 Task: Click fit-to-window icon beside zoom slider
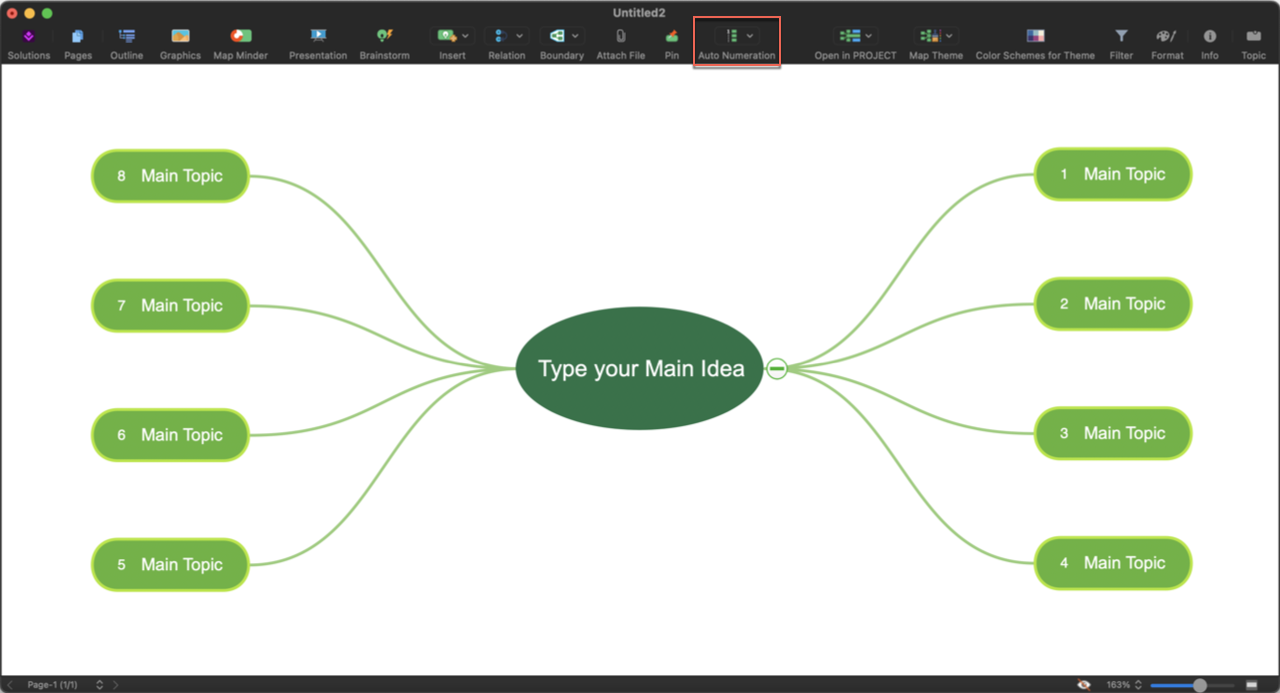1251,685
